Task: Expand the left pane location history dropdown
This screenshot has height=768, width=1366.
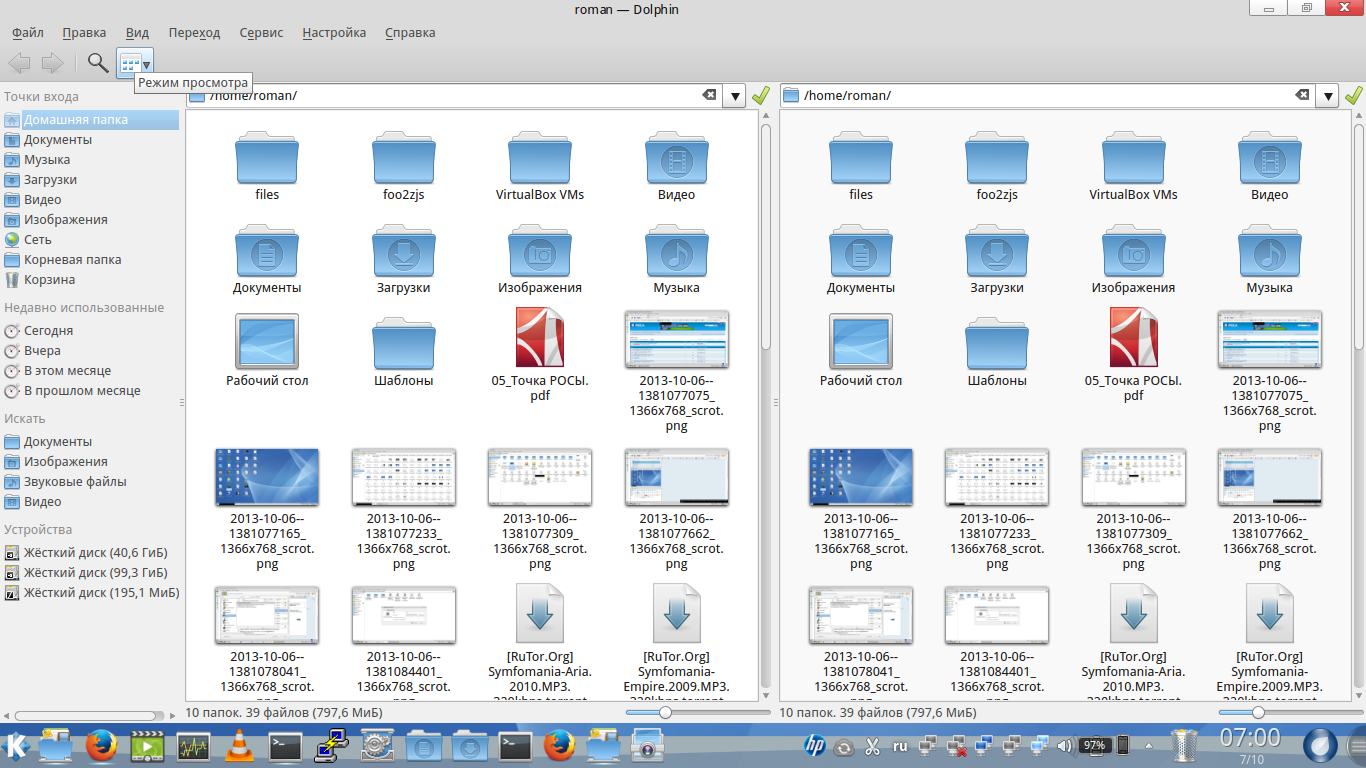Action: 734,96
